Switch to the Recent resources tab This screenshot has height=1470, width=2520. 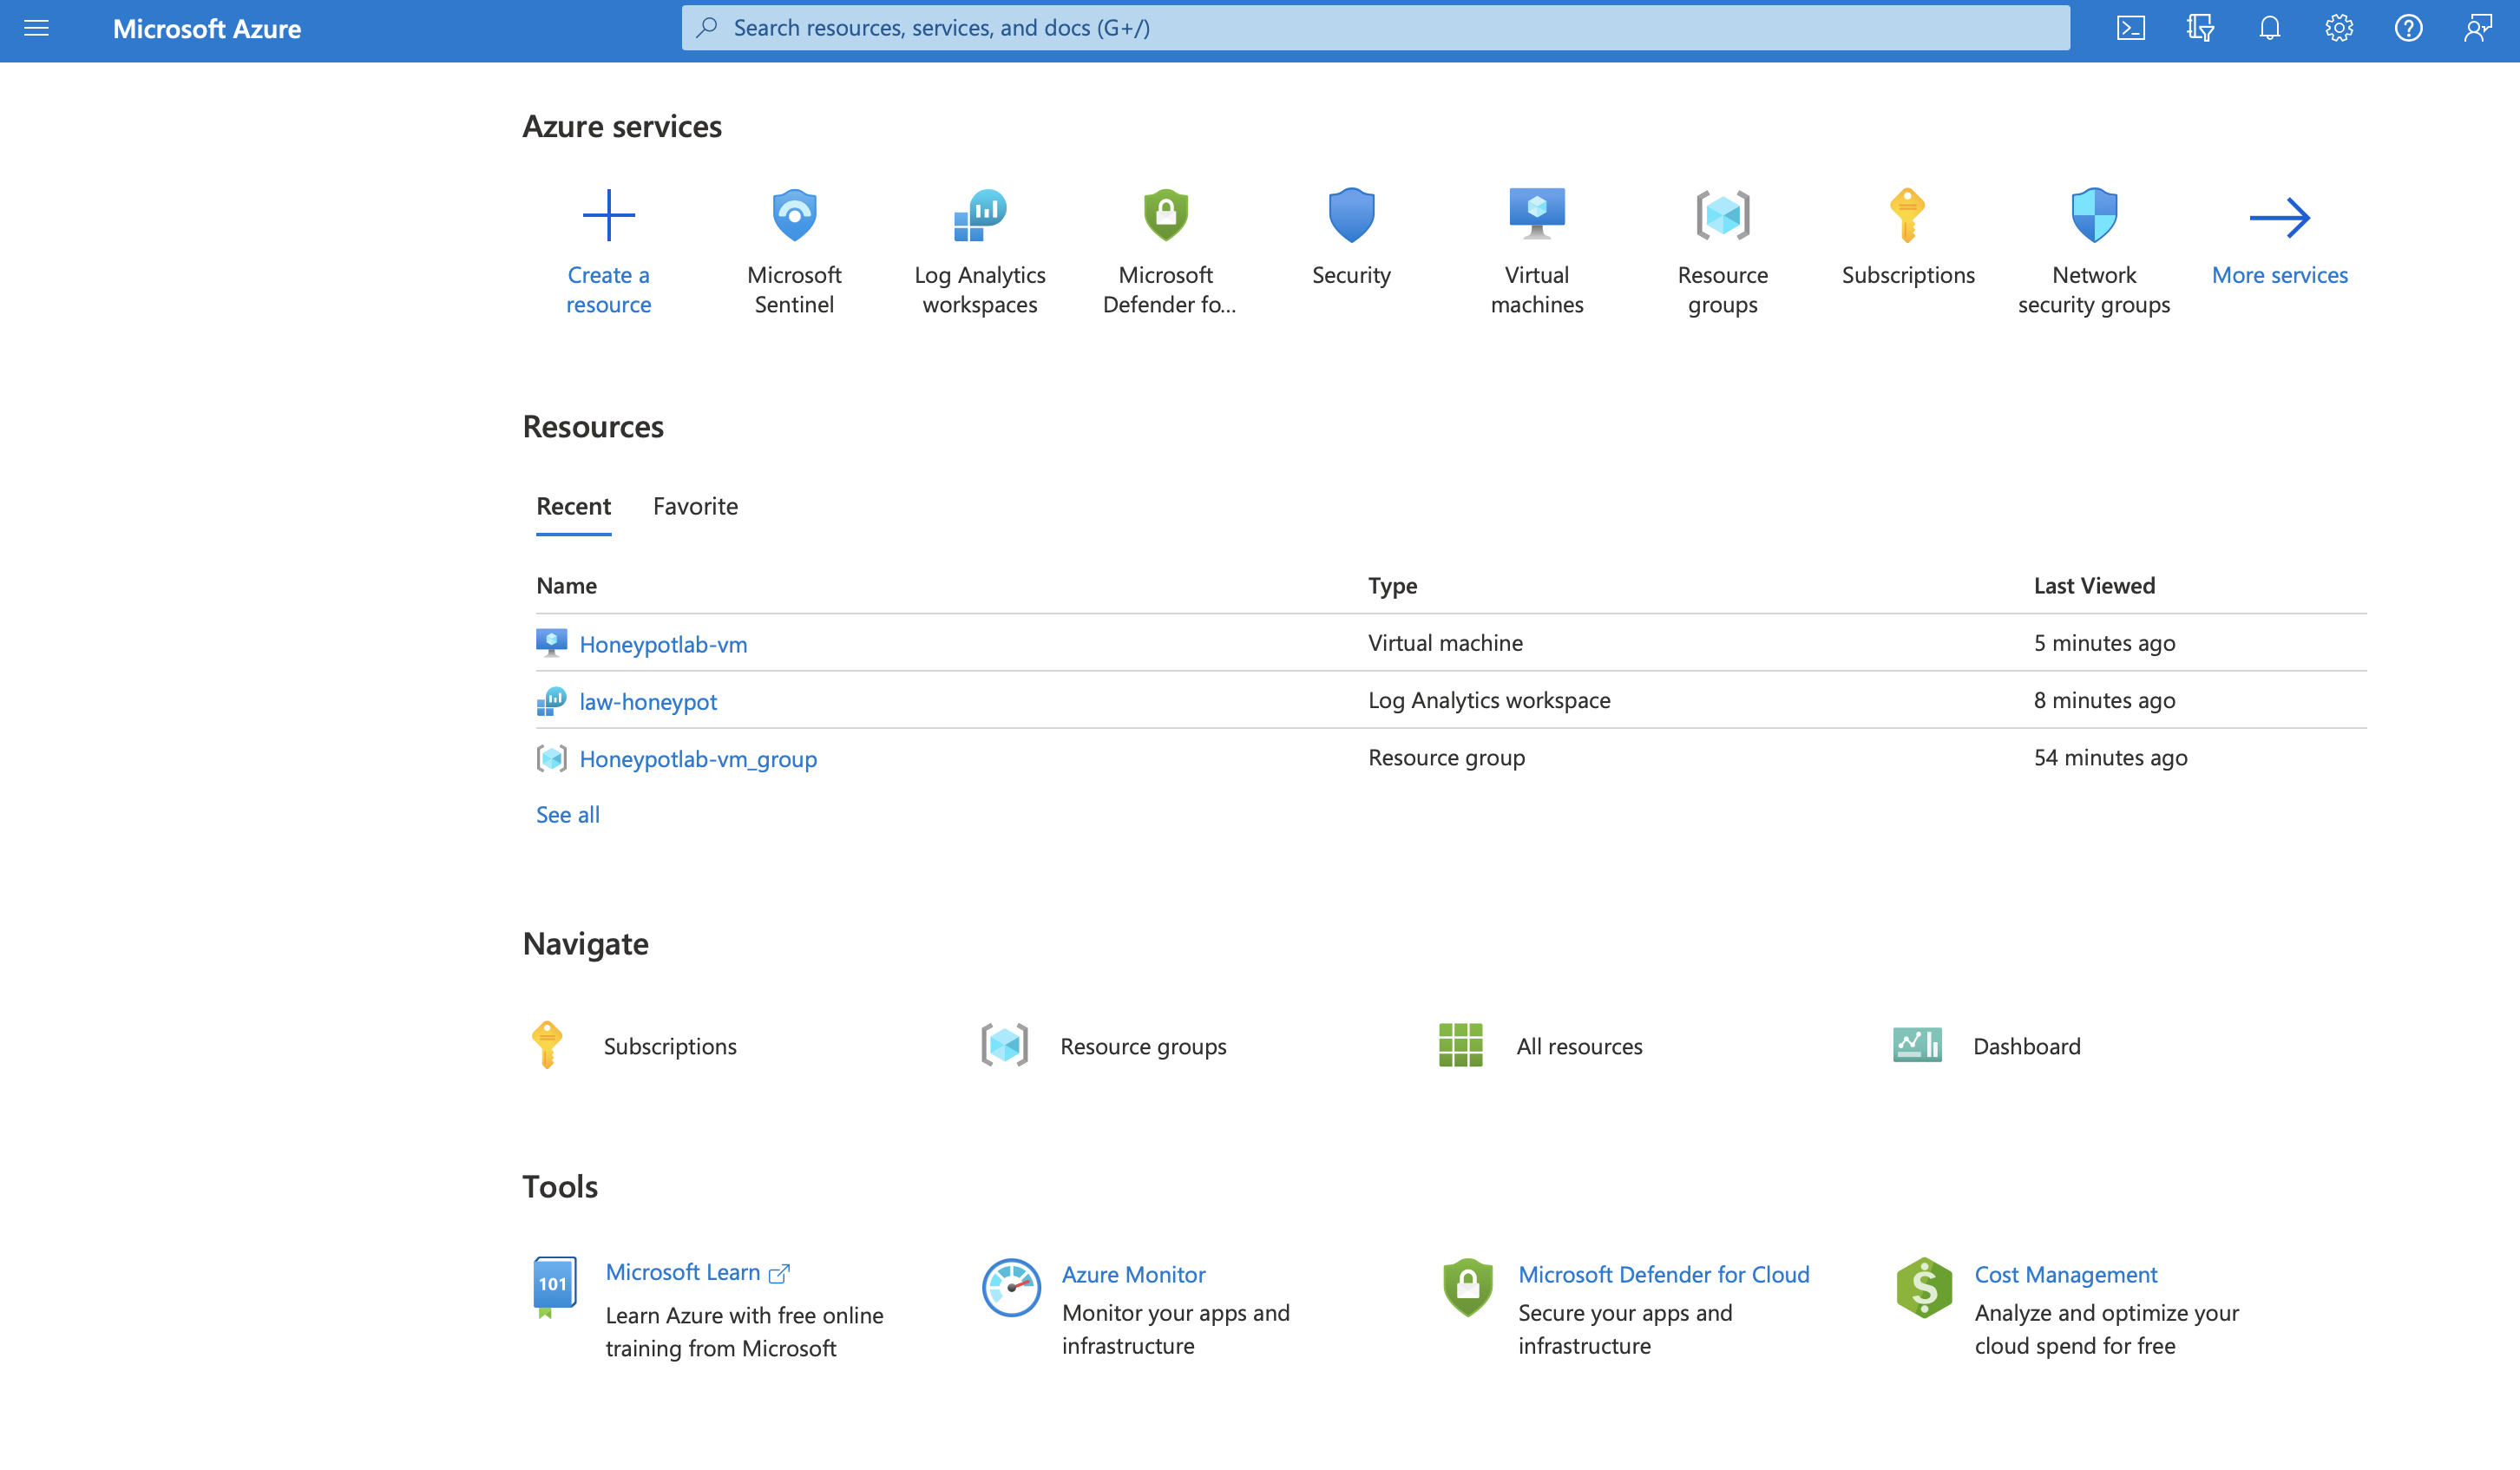tap(573, 506)
